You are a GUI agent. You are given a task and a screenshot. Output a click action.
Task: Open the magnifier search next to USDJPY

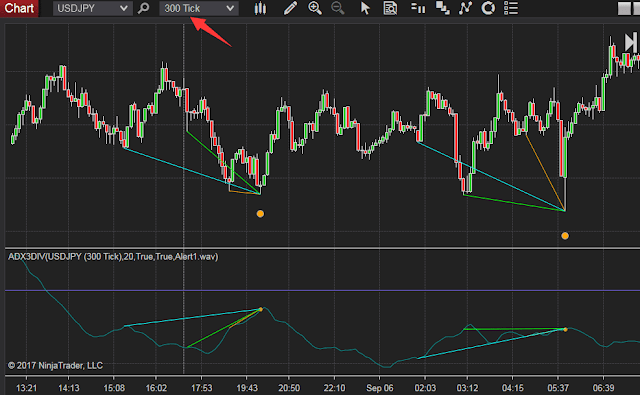pos(144,8)
